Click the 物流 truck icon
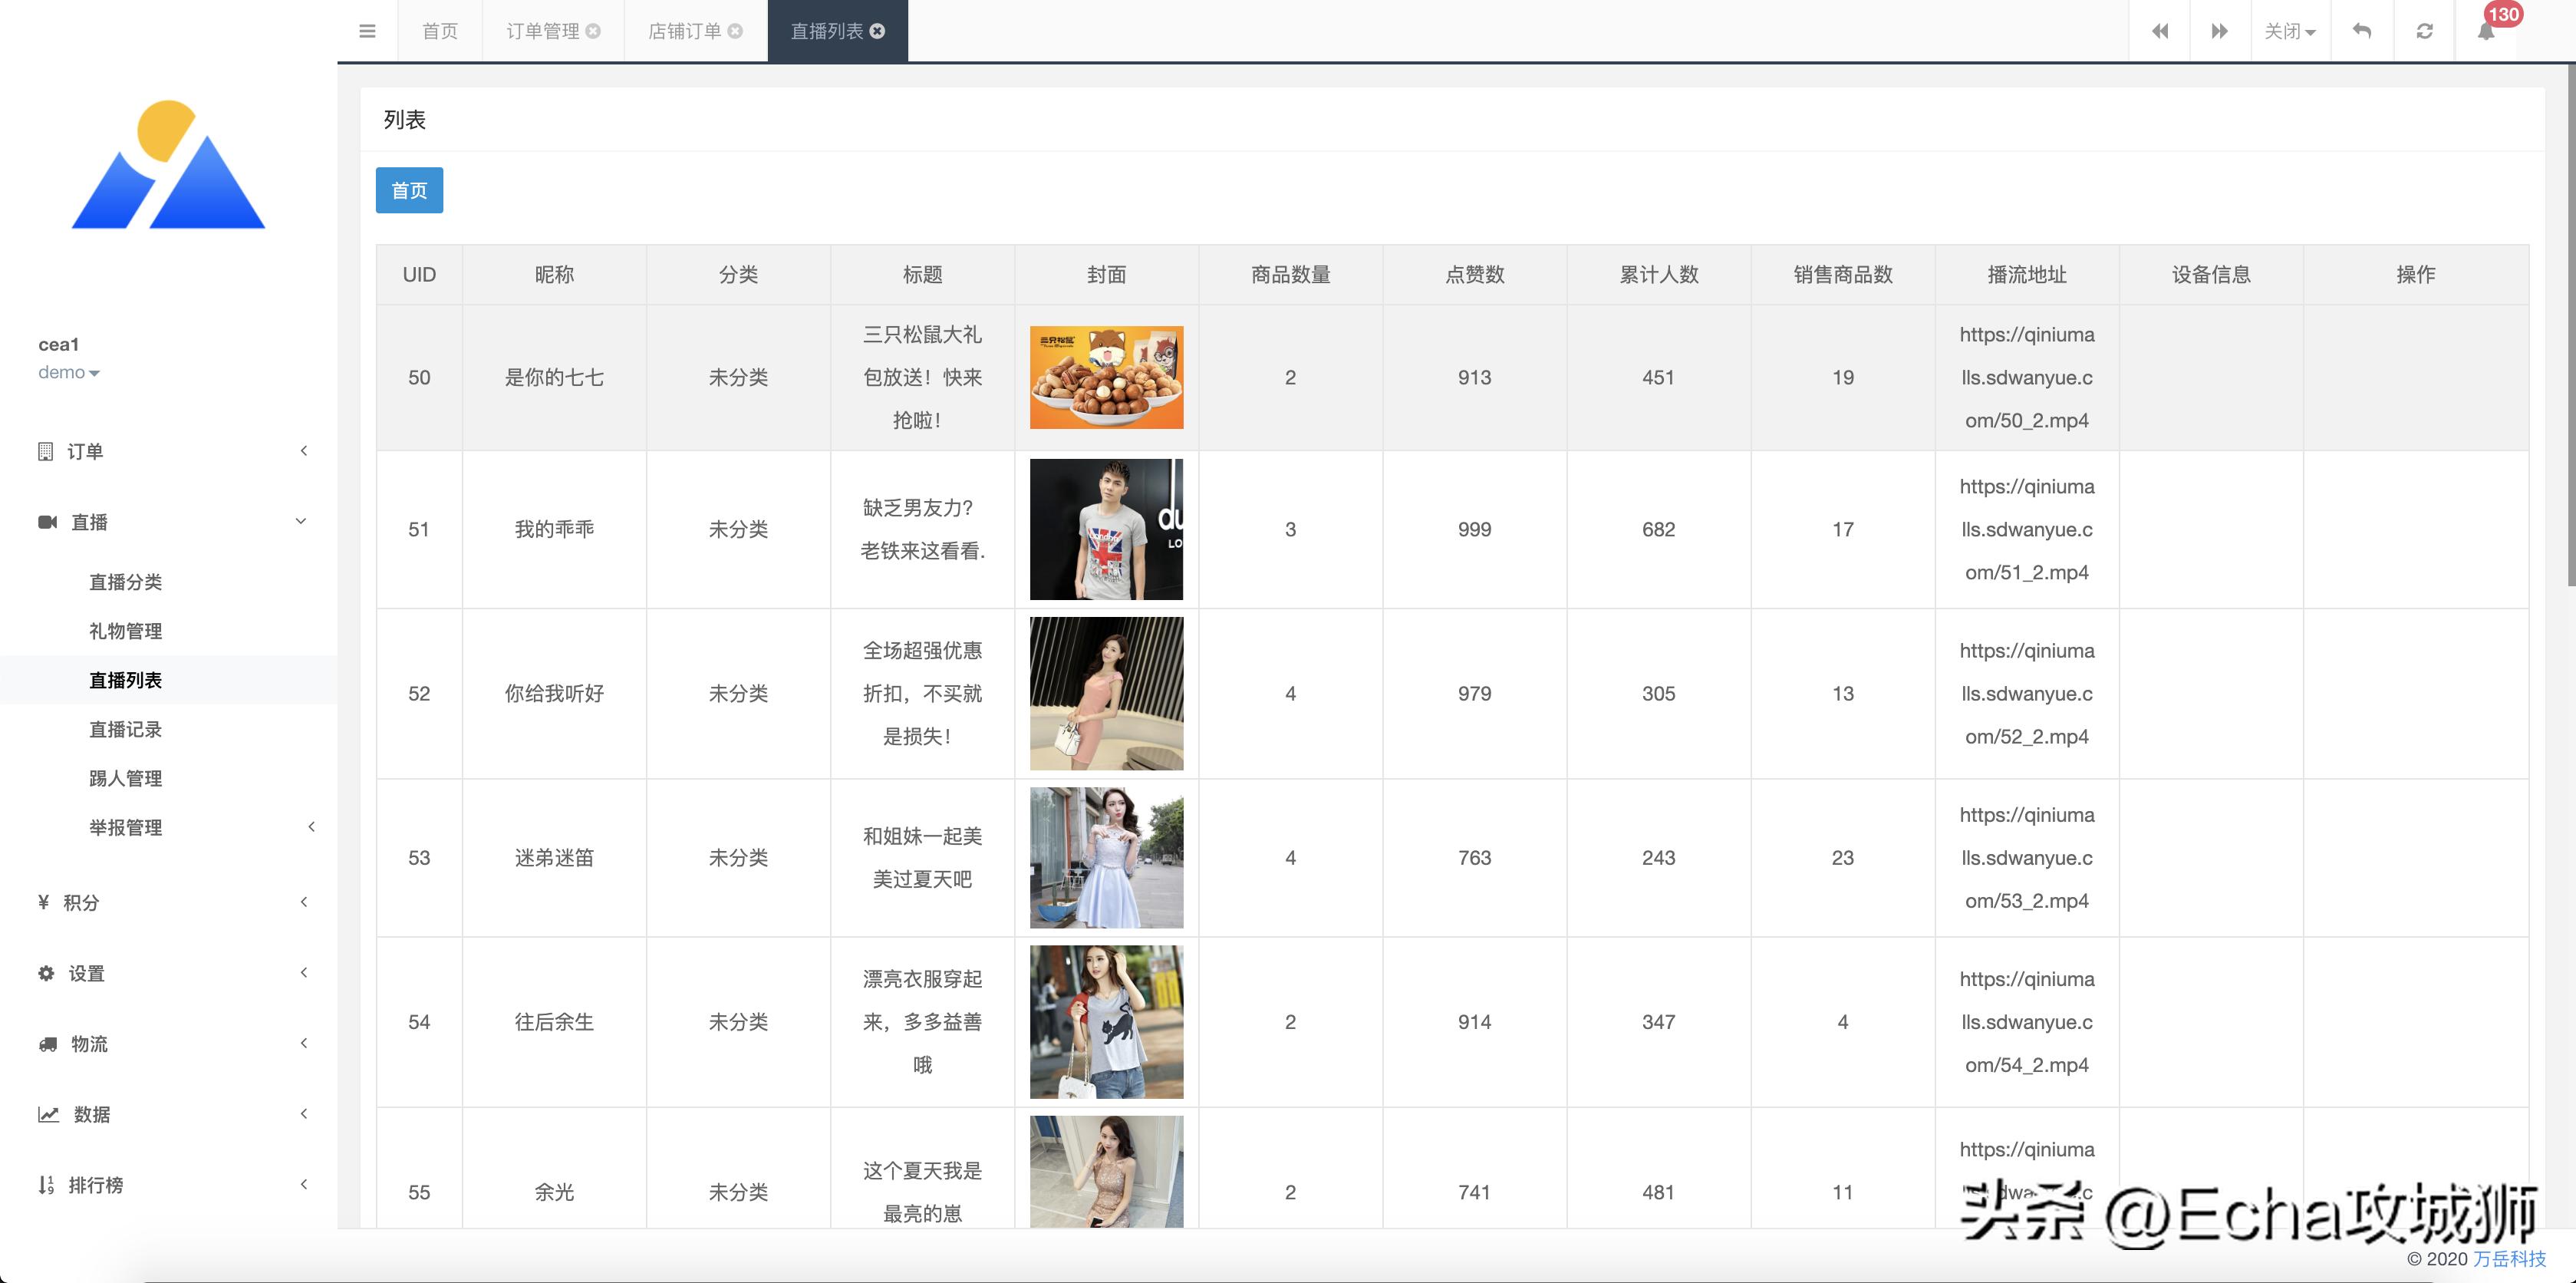Image resolution: width=2576 pixels, height=1283 pixels. click(x=46, y=1043)
